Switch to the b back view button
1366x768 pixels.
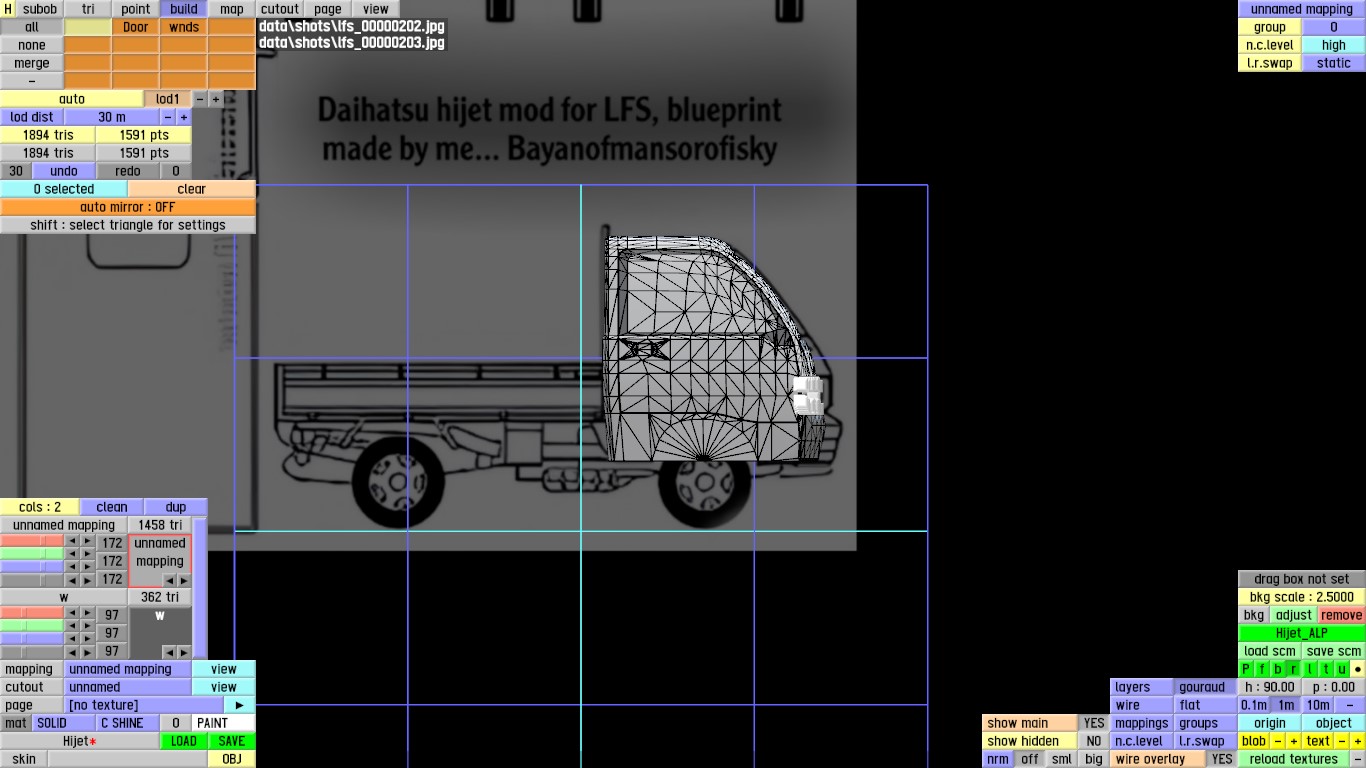click(1279, 669)
